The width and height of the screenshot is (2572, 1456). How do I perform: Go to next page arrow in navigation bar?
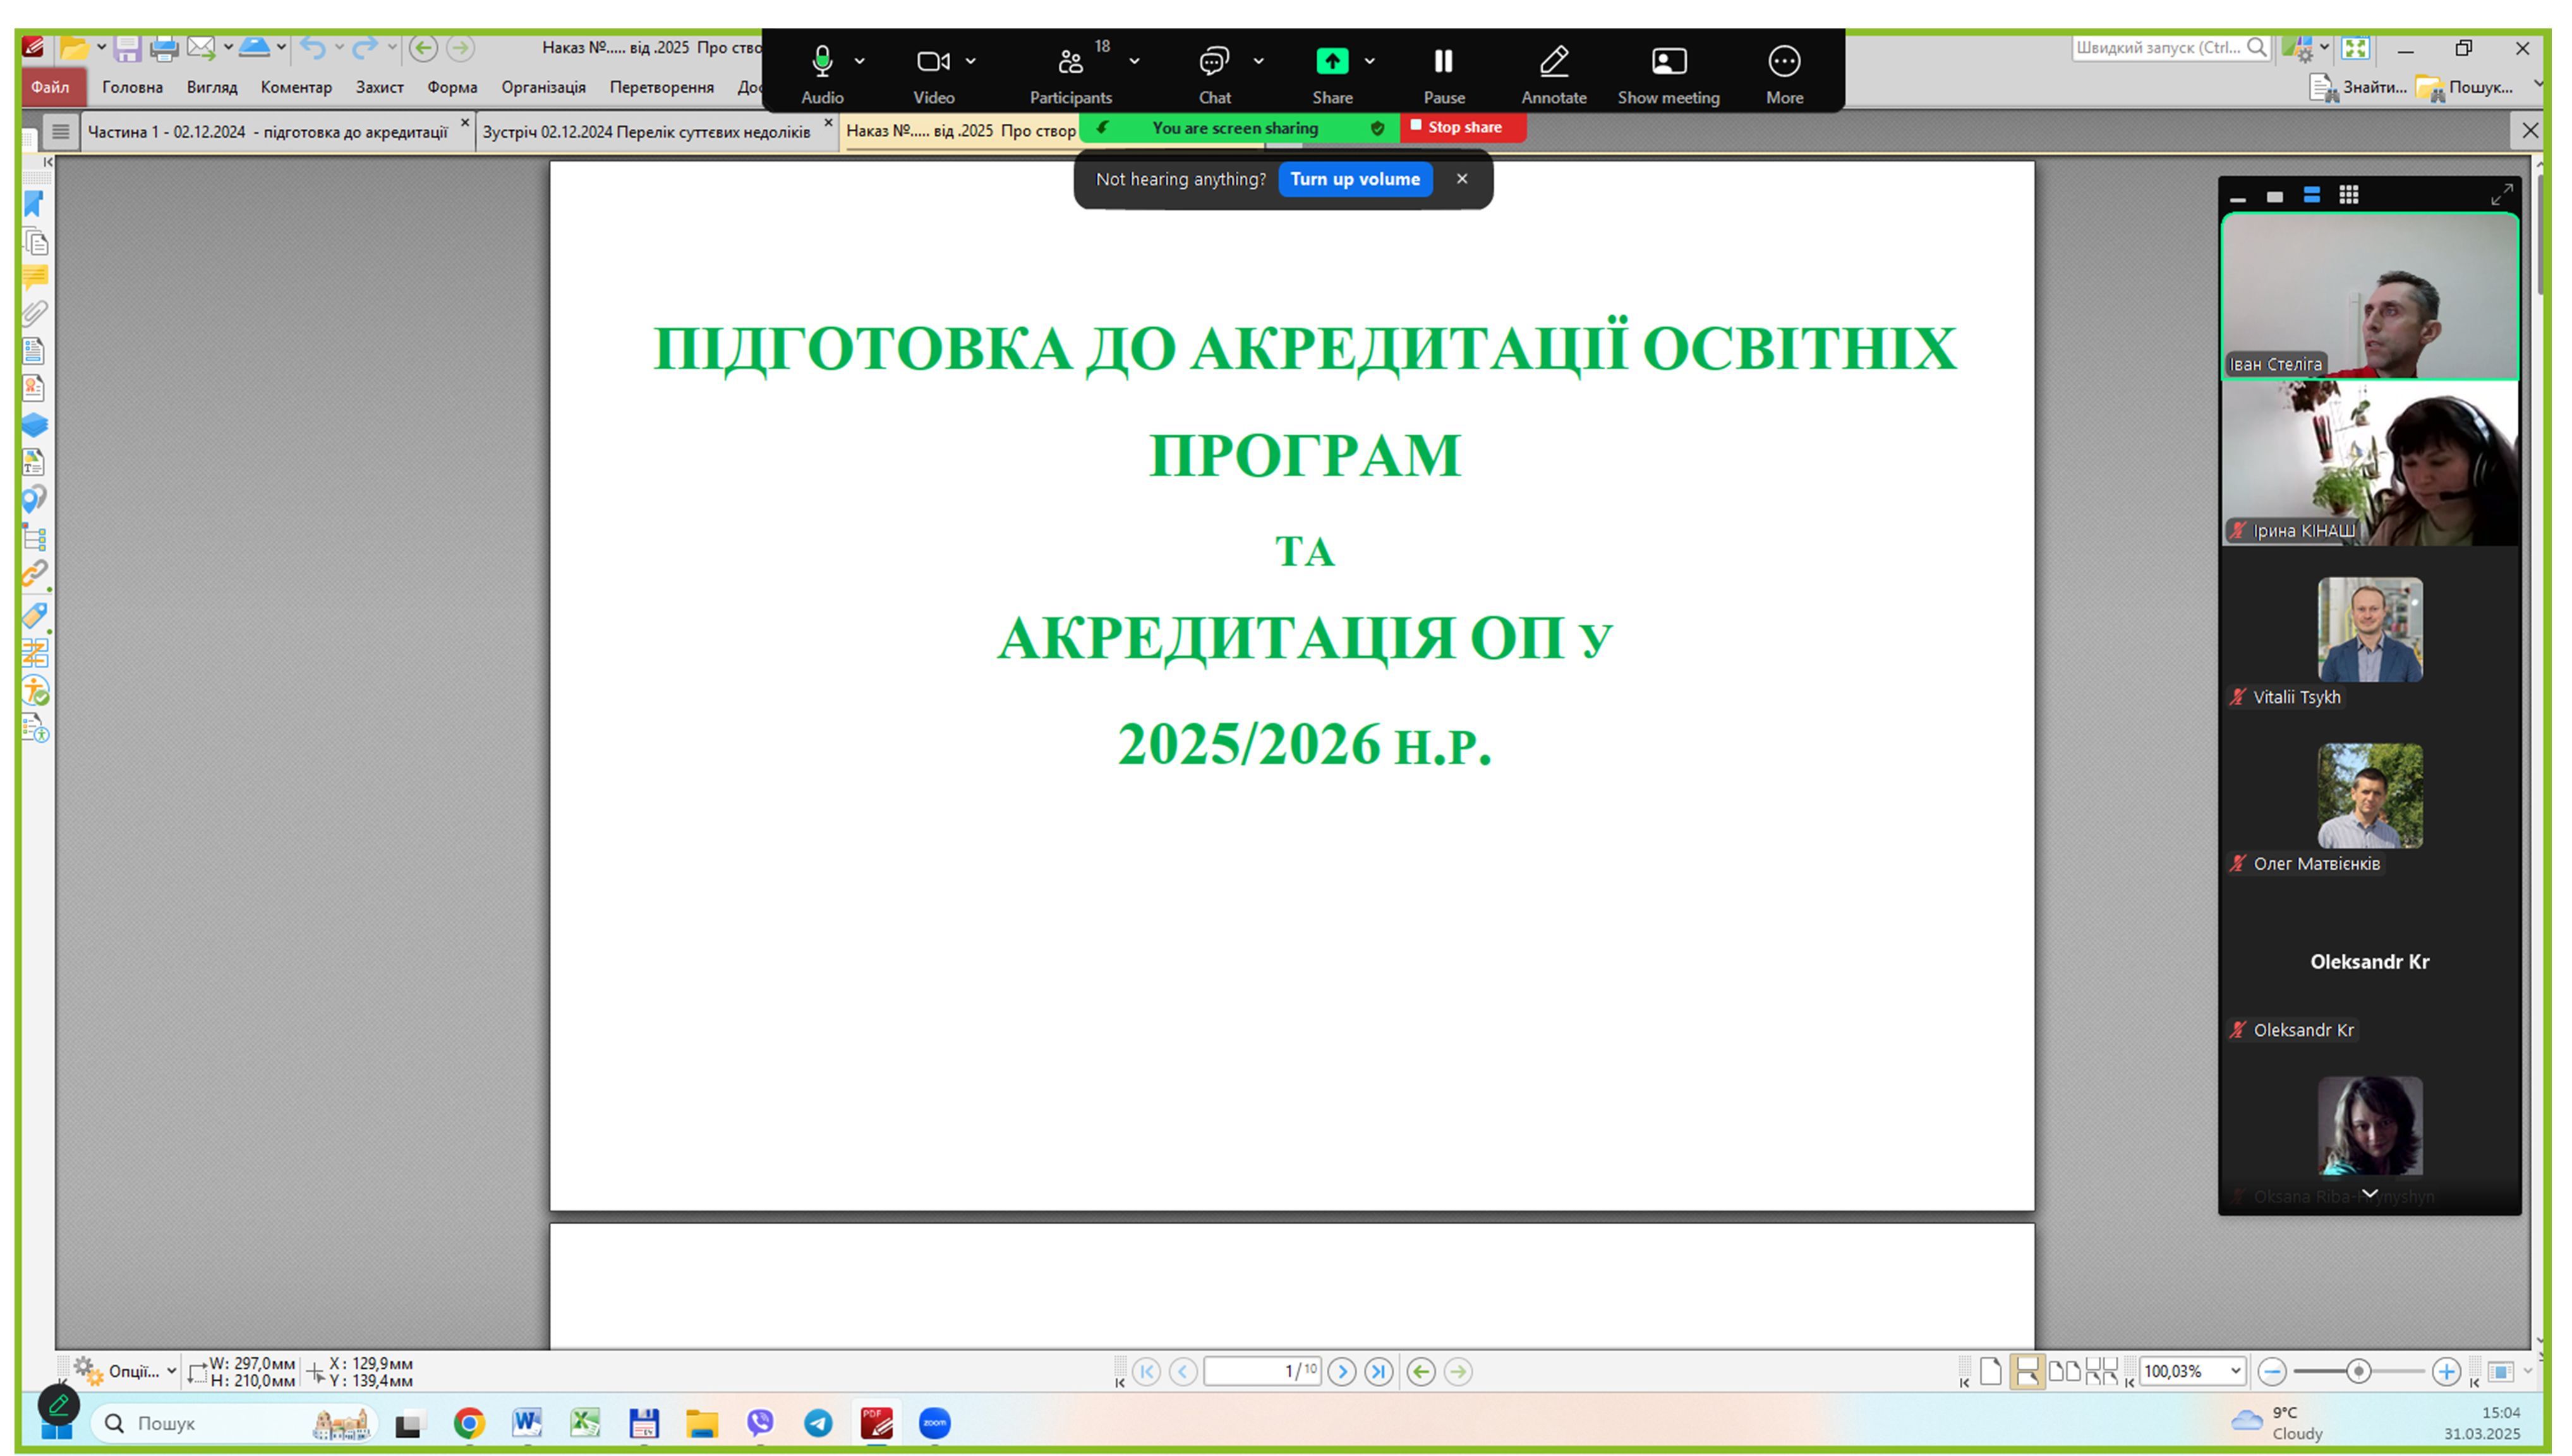click(x=1342, y=1371)
